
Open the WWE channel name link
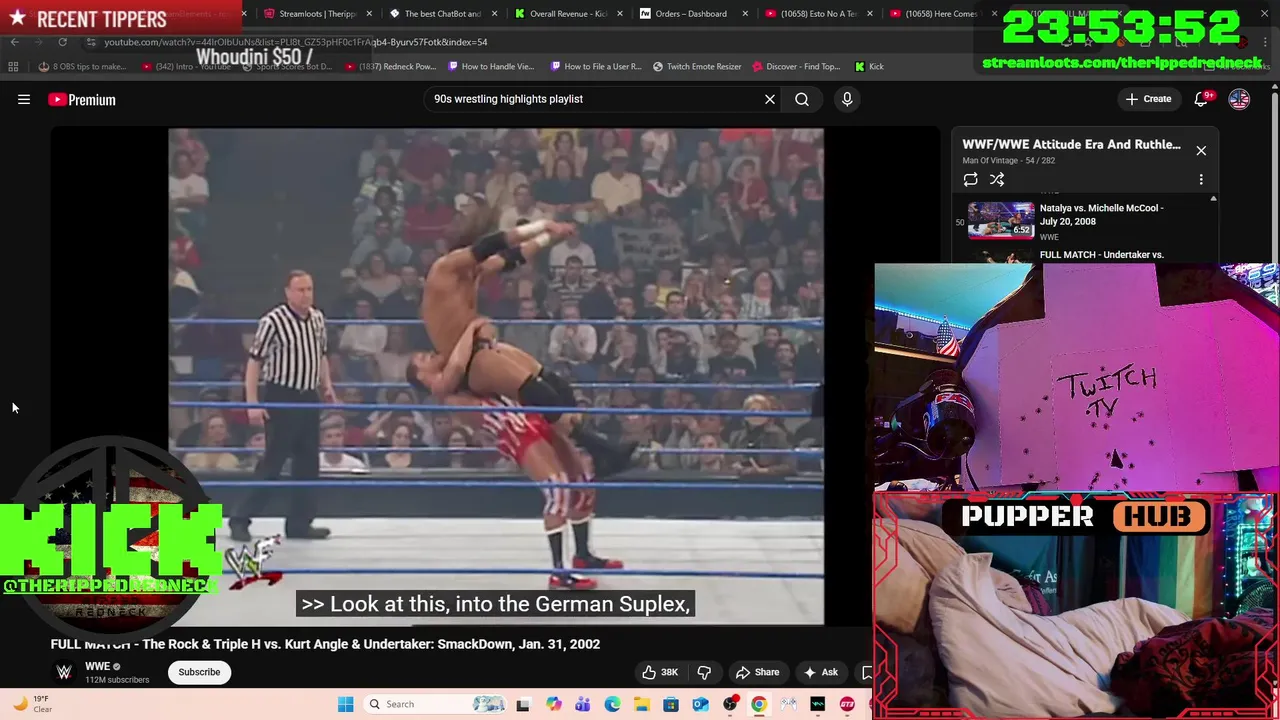coord(97,666)
